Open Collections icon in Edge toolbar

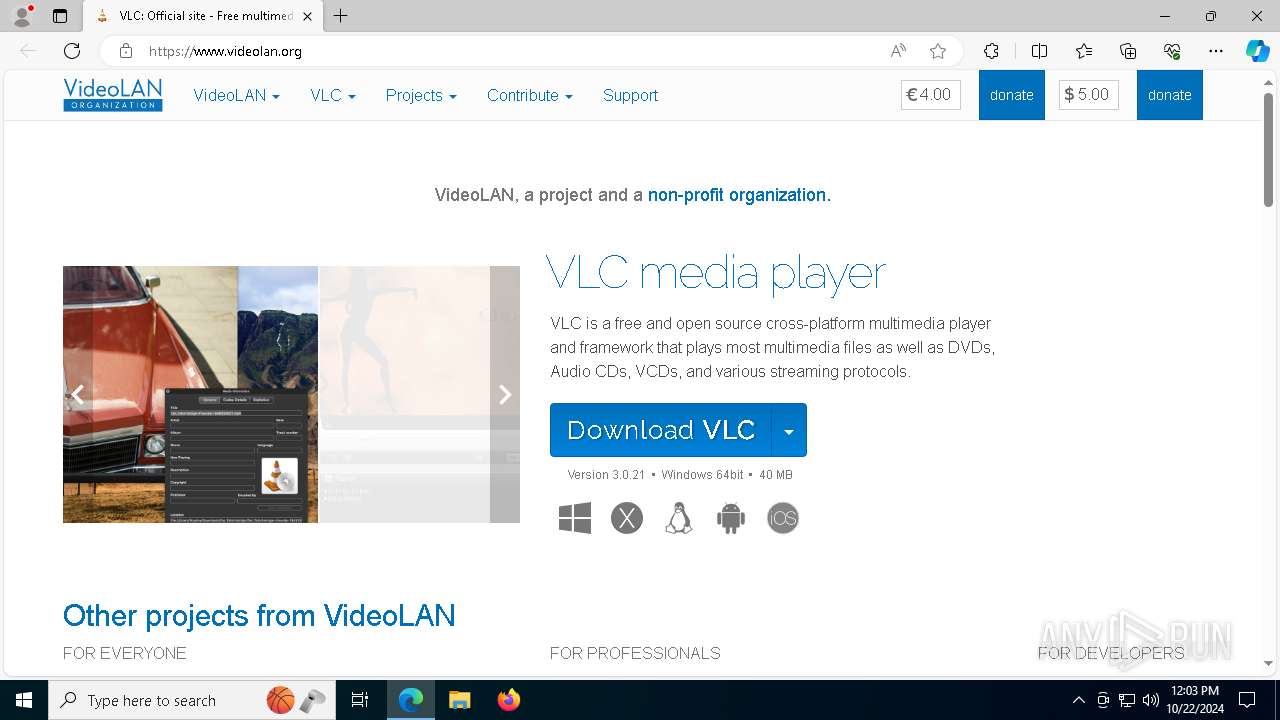pyautogui.click(x=1128, y=51)
